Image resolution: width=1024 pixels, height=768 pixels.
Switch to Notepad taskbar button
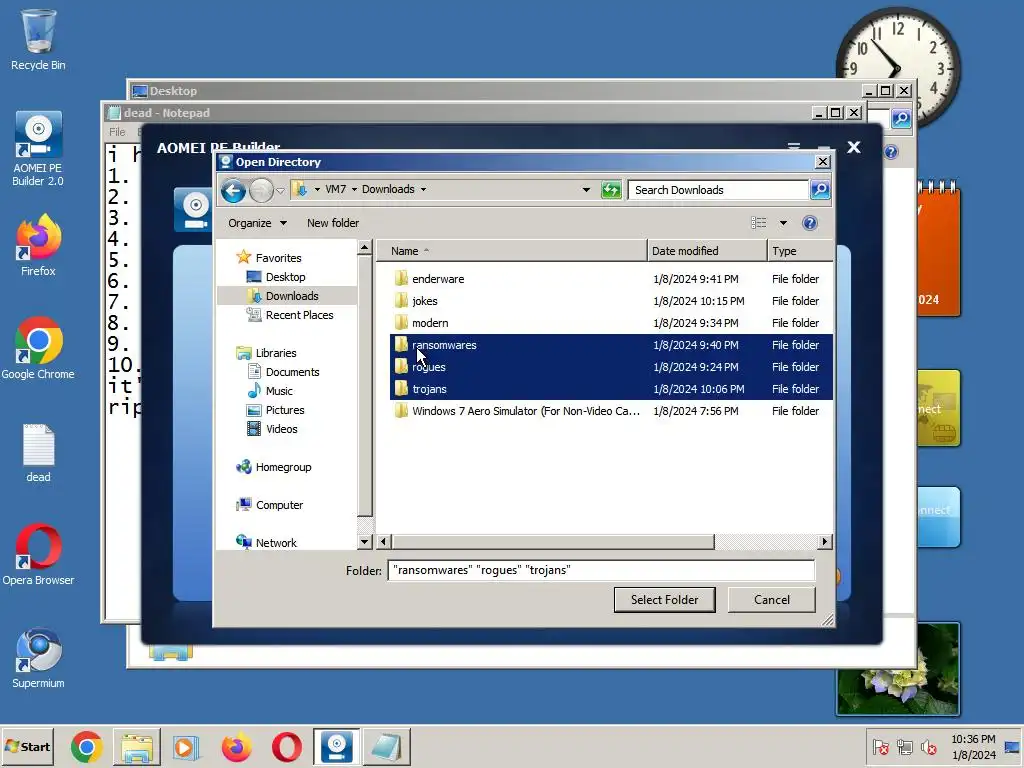click(387, 747)
